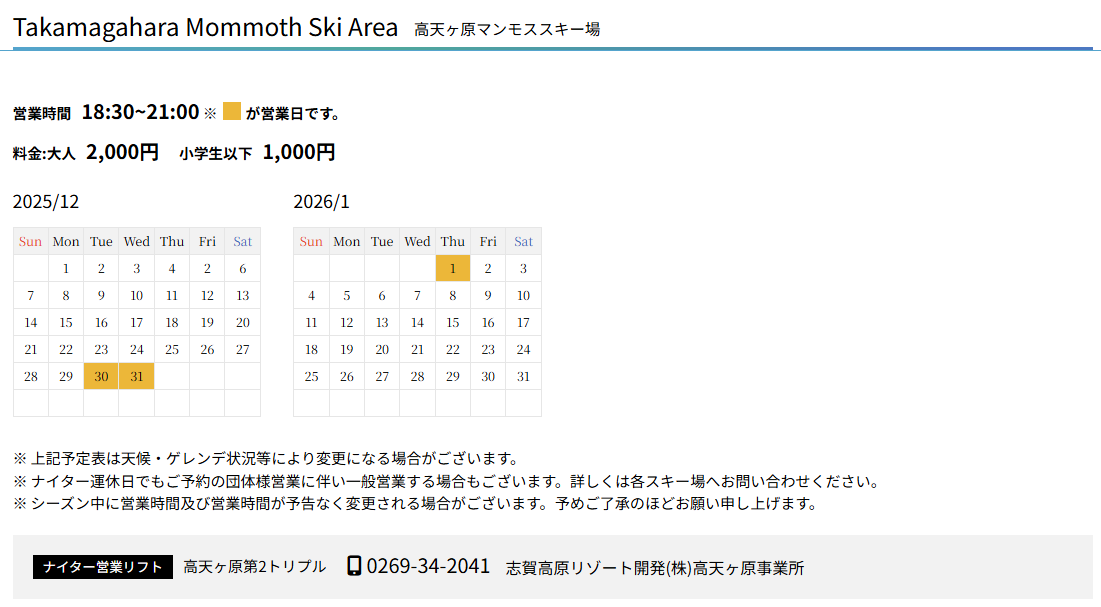Select highlighted December 30 in the 2025/12 calendar

click(101, 376)
